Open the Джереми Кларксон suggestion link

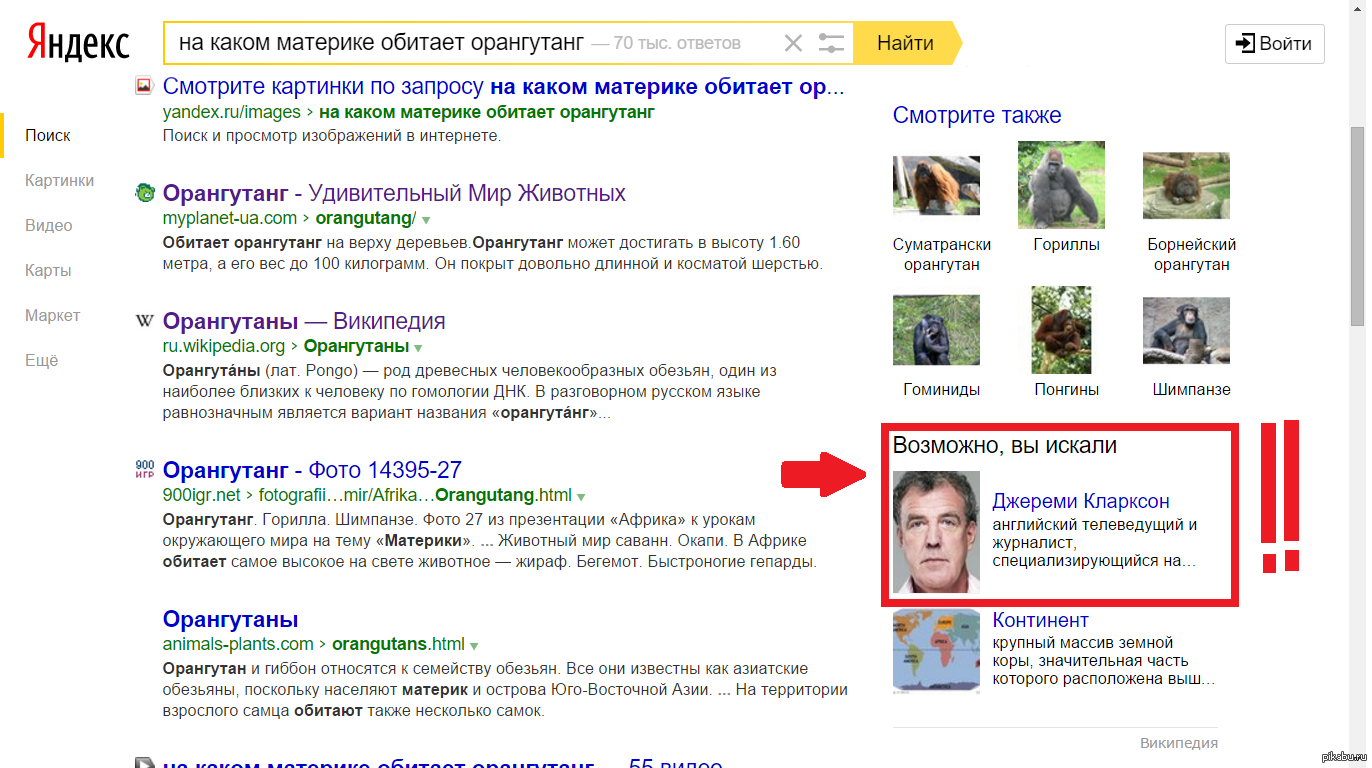pos(1080,501)
